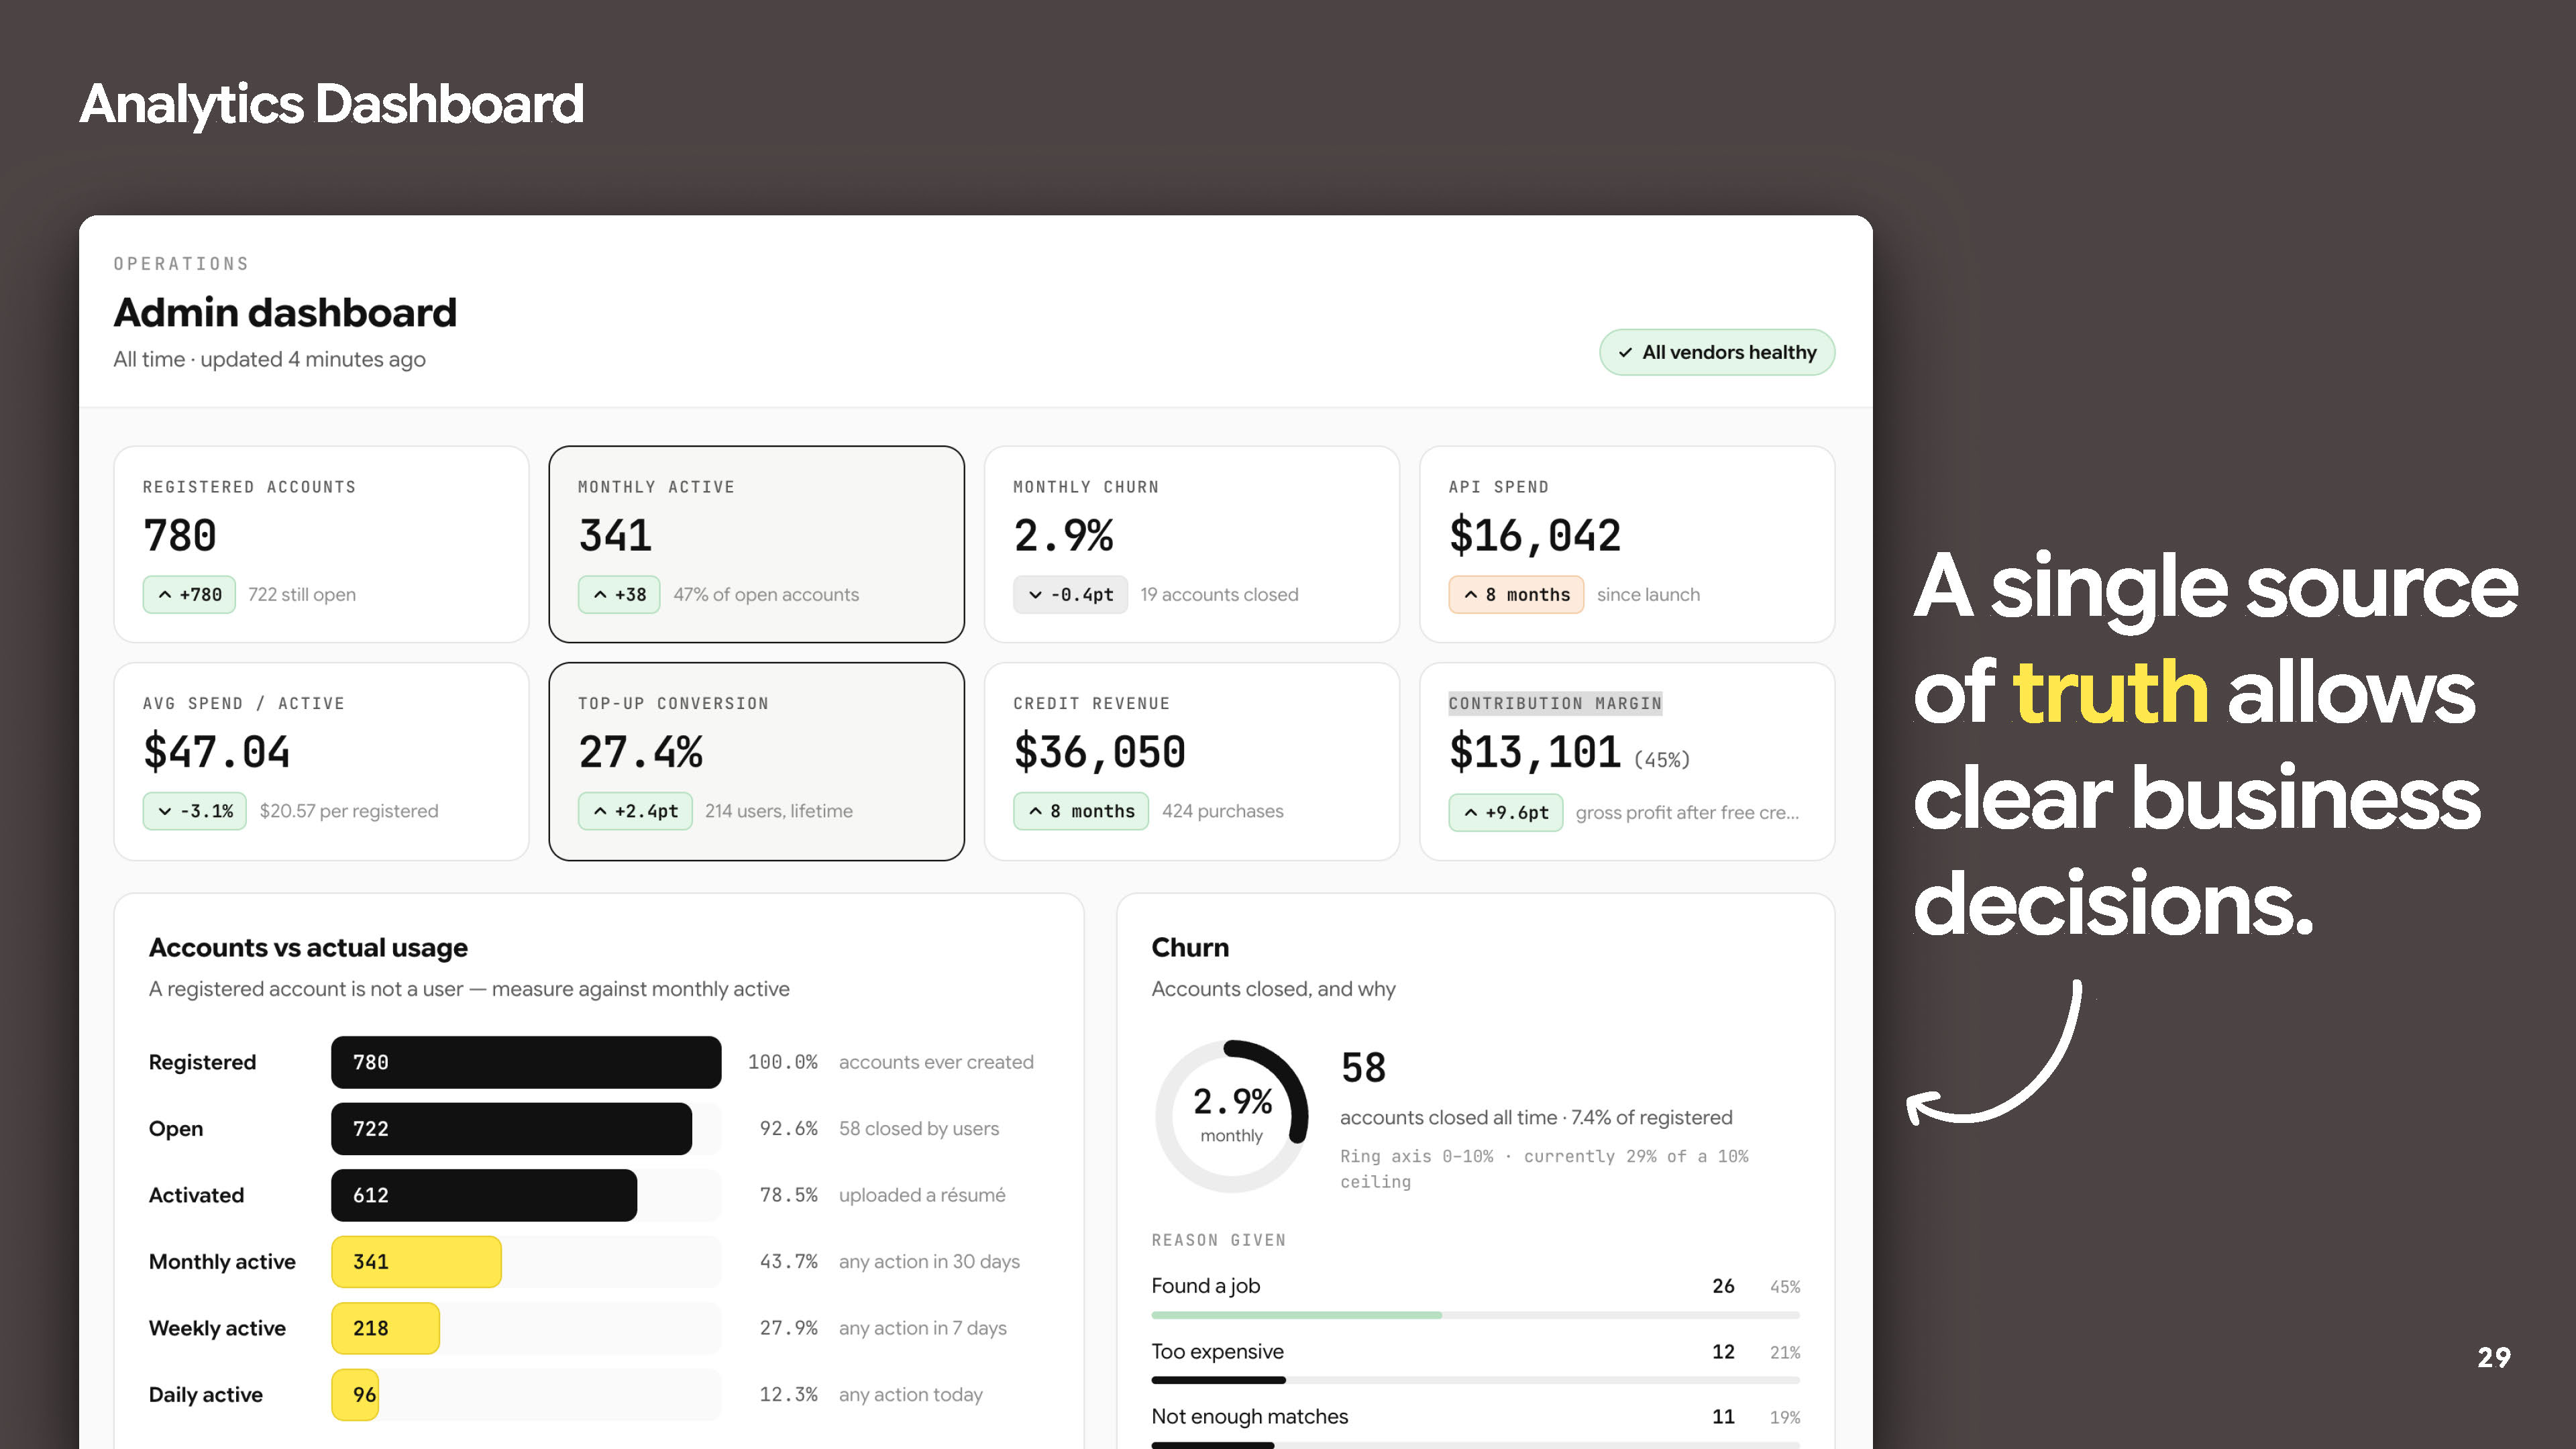
Task: Click the Open 722 bar
Action: coord(511,1129)
